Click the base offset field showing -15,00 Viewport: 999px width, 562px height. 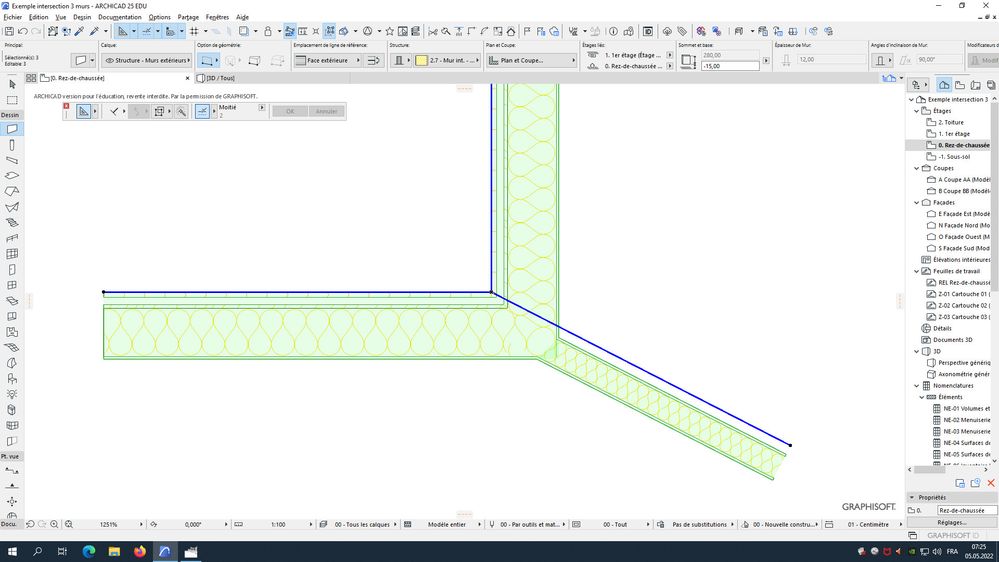pyautogui.click(x=731, y=66)
